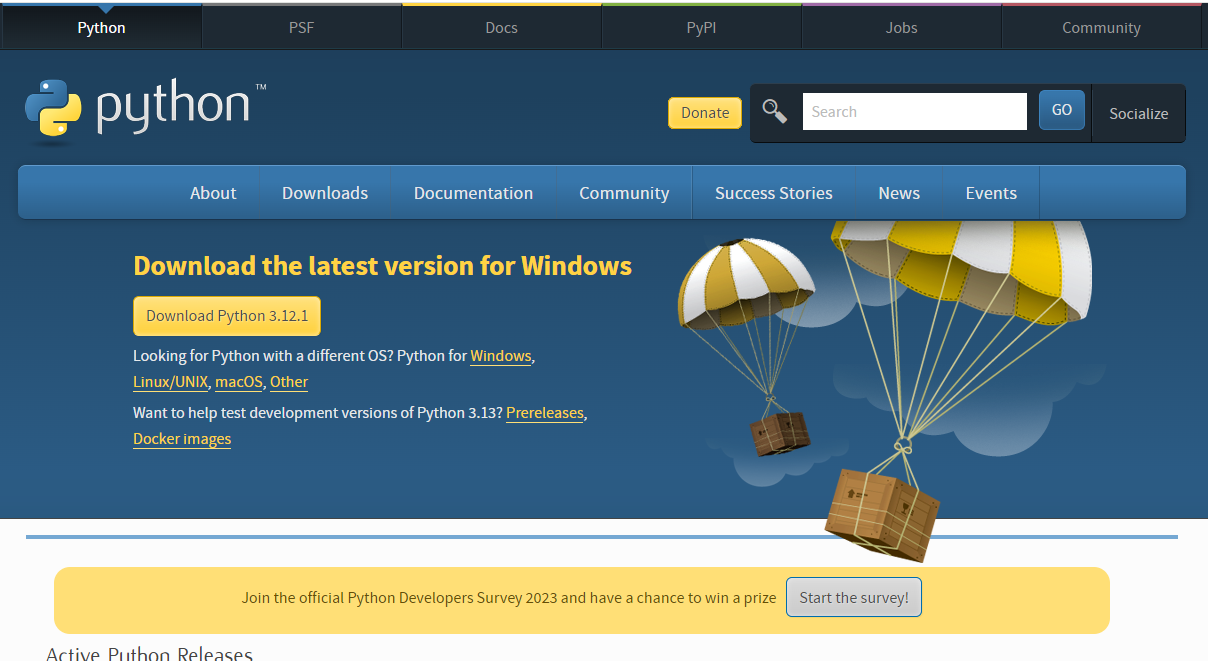Image resolution: width=1208 pixels, height=661 pixels.
Task: Follow the Other platforms link
Action: 289,382
